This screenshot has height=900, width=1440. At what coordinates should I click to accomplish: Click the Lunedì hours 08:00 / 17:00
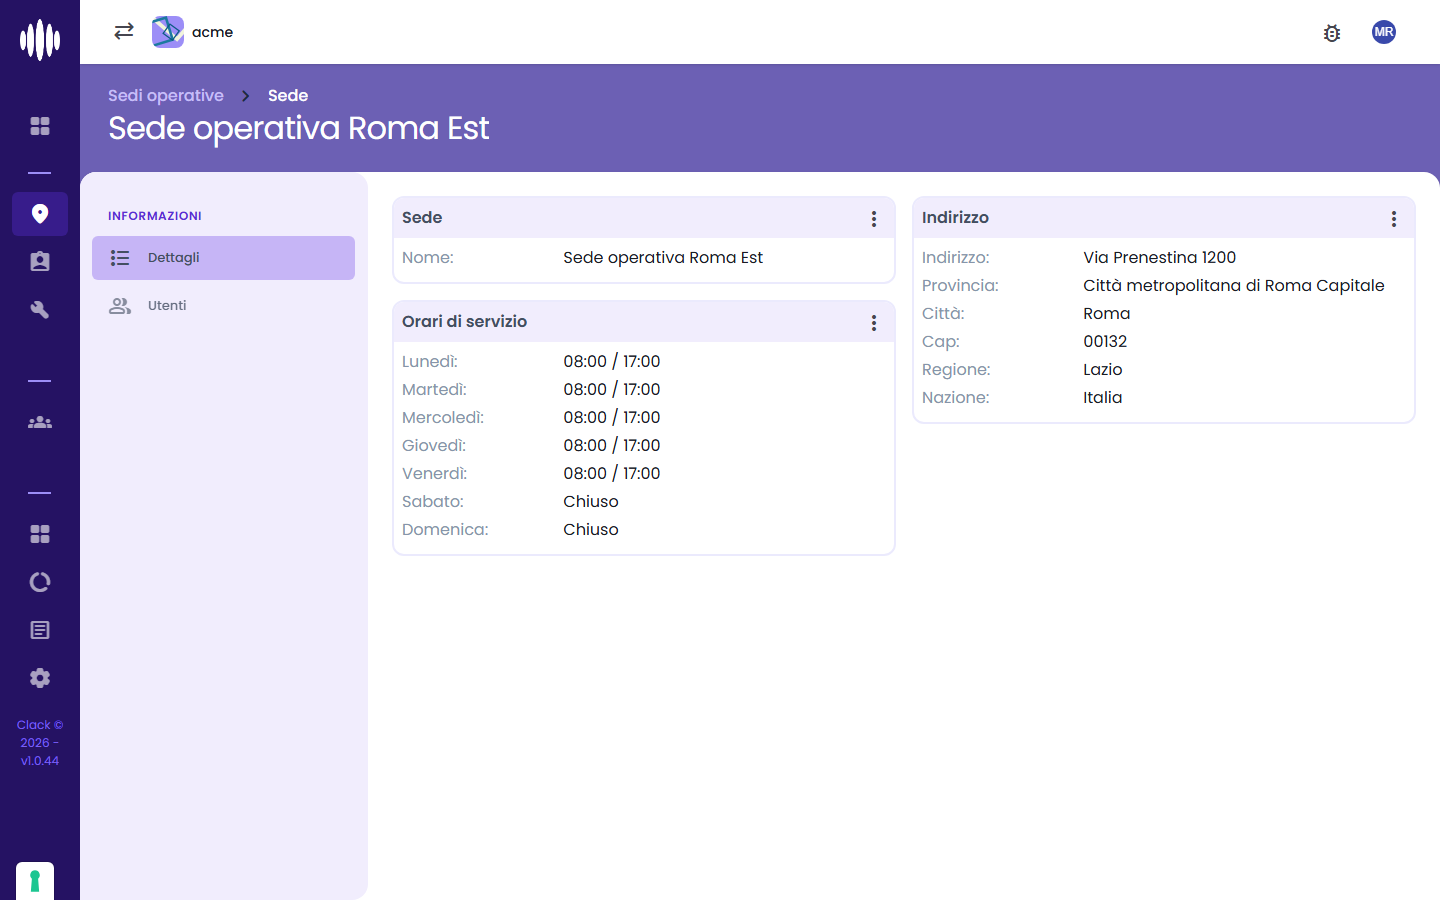612,361
